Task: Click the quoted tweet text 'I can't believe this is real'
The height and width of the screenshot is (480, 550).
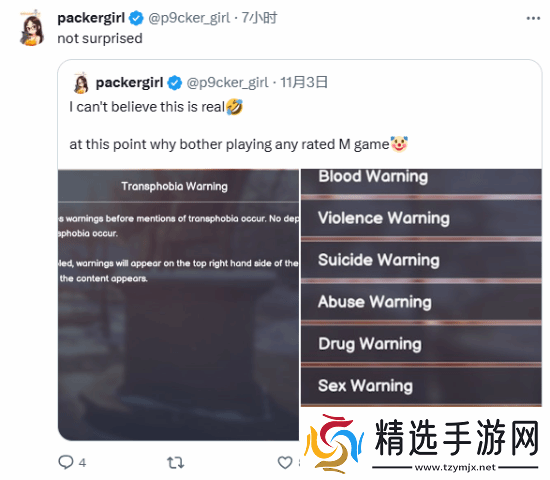Action: [147, 107]
